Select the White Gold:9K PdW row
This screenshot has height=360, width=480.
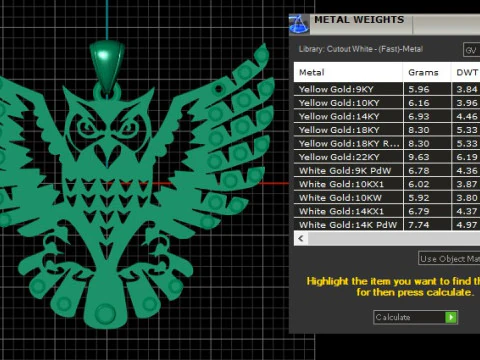(387, 171)
